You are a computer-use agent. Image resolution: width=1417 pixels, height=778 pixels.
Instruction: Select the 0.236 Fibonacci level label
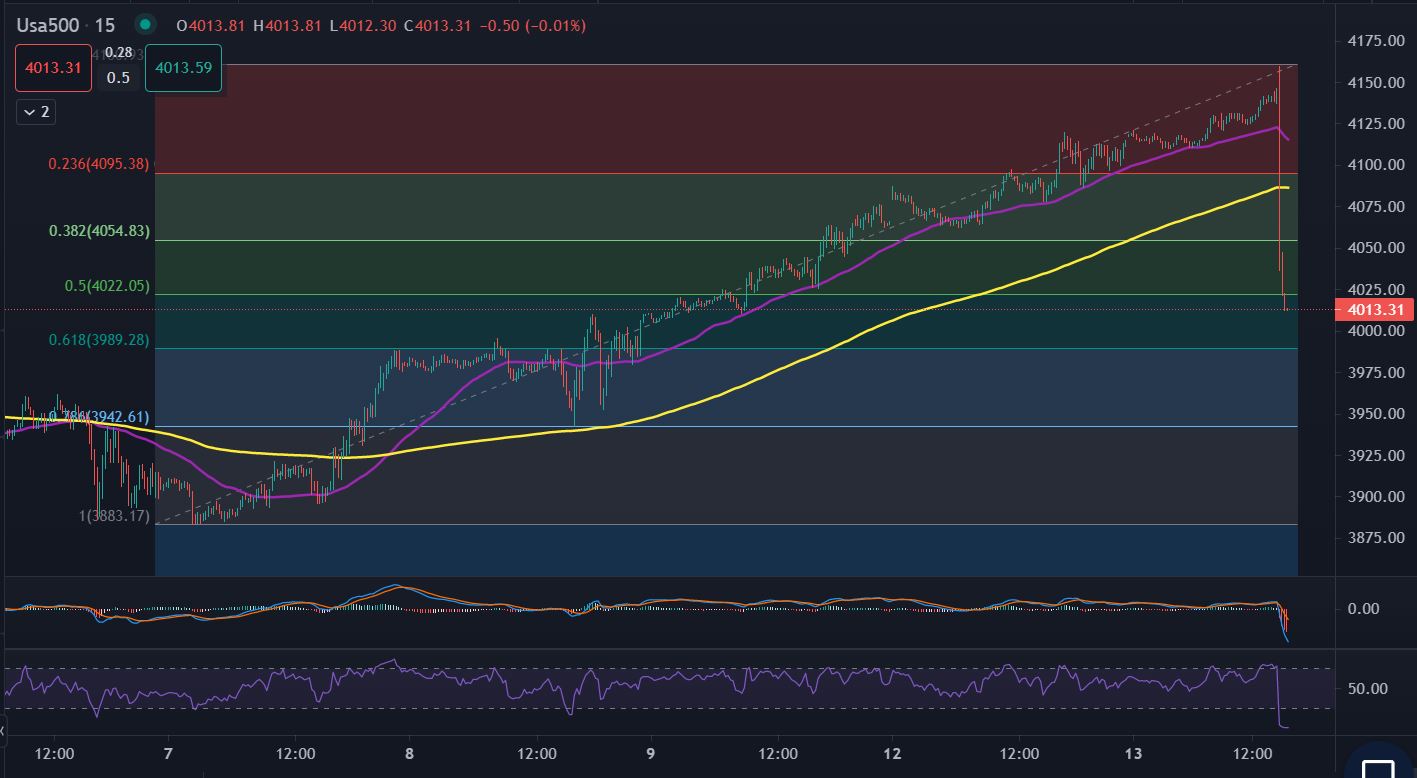point(99,164)
